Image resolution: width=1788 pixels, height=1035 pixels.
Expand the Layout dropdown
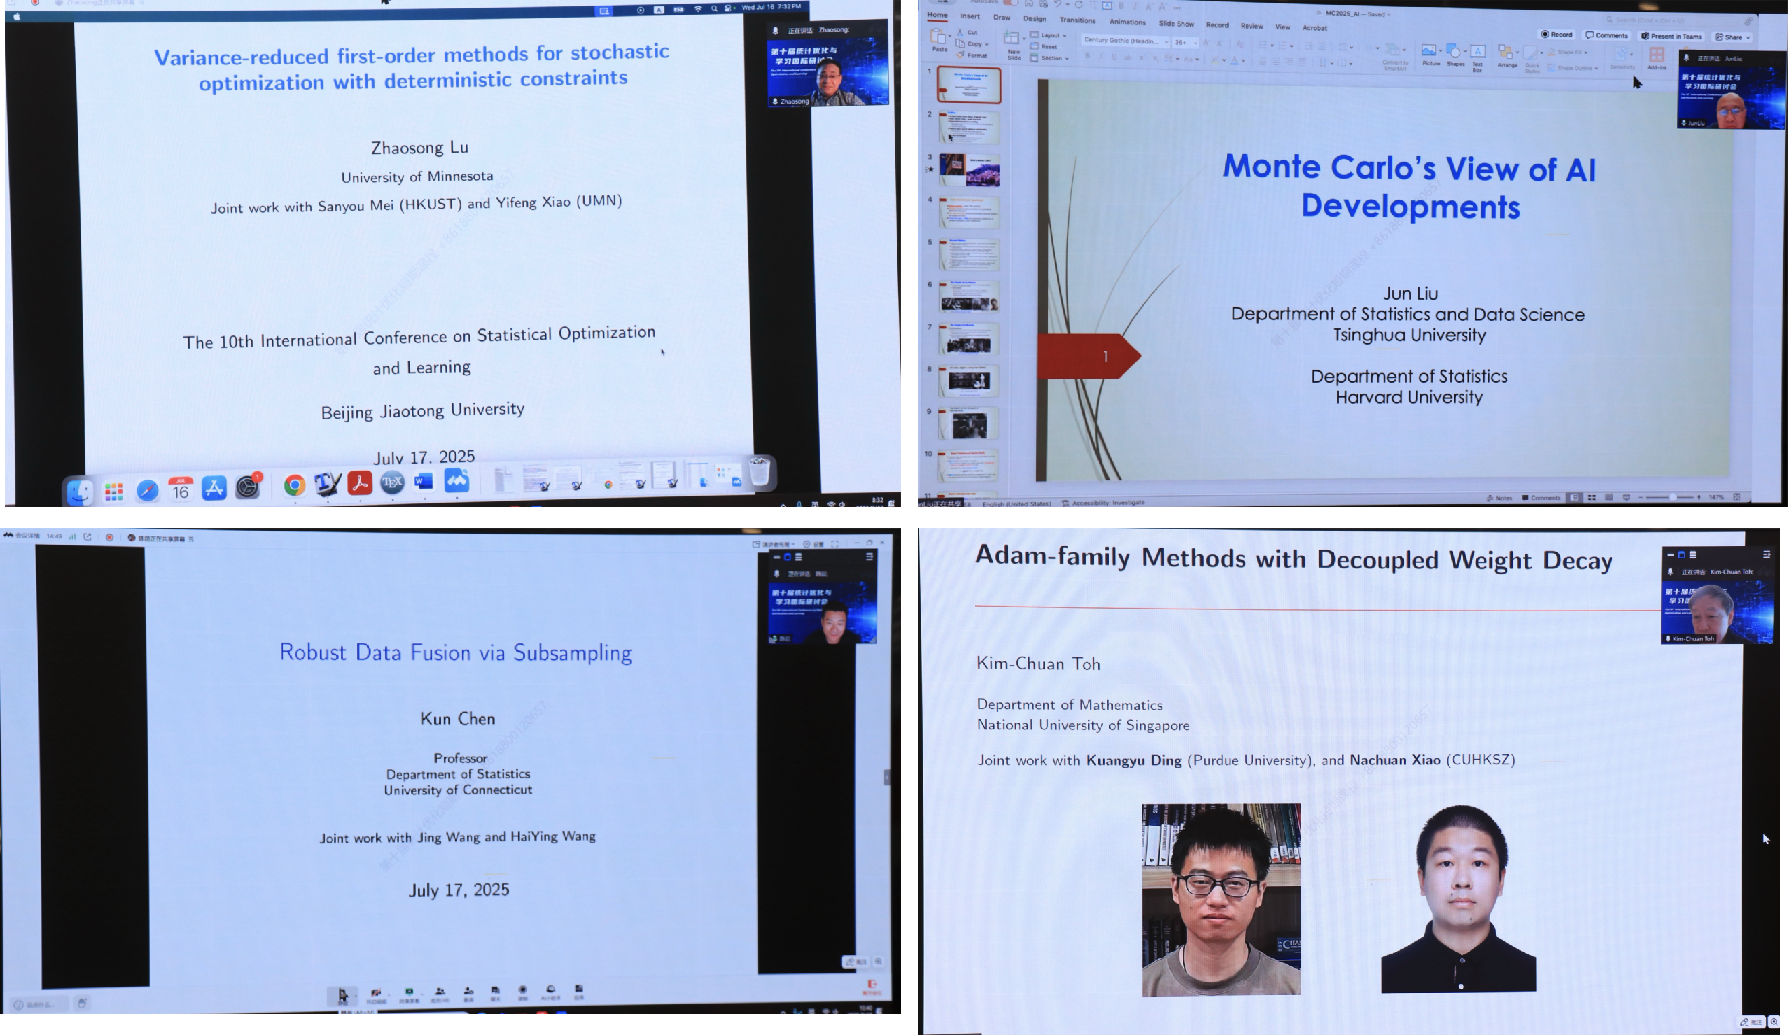[x=1049, y=35]
